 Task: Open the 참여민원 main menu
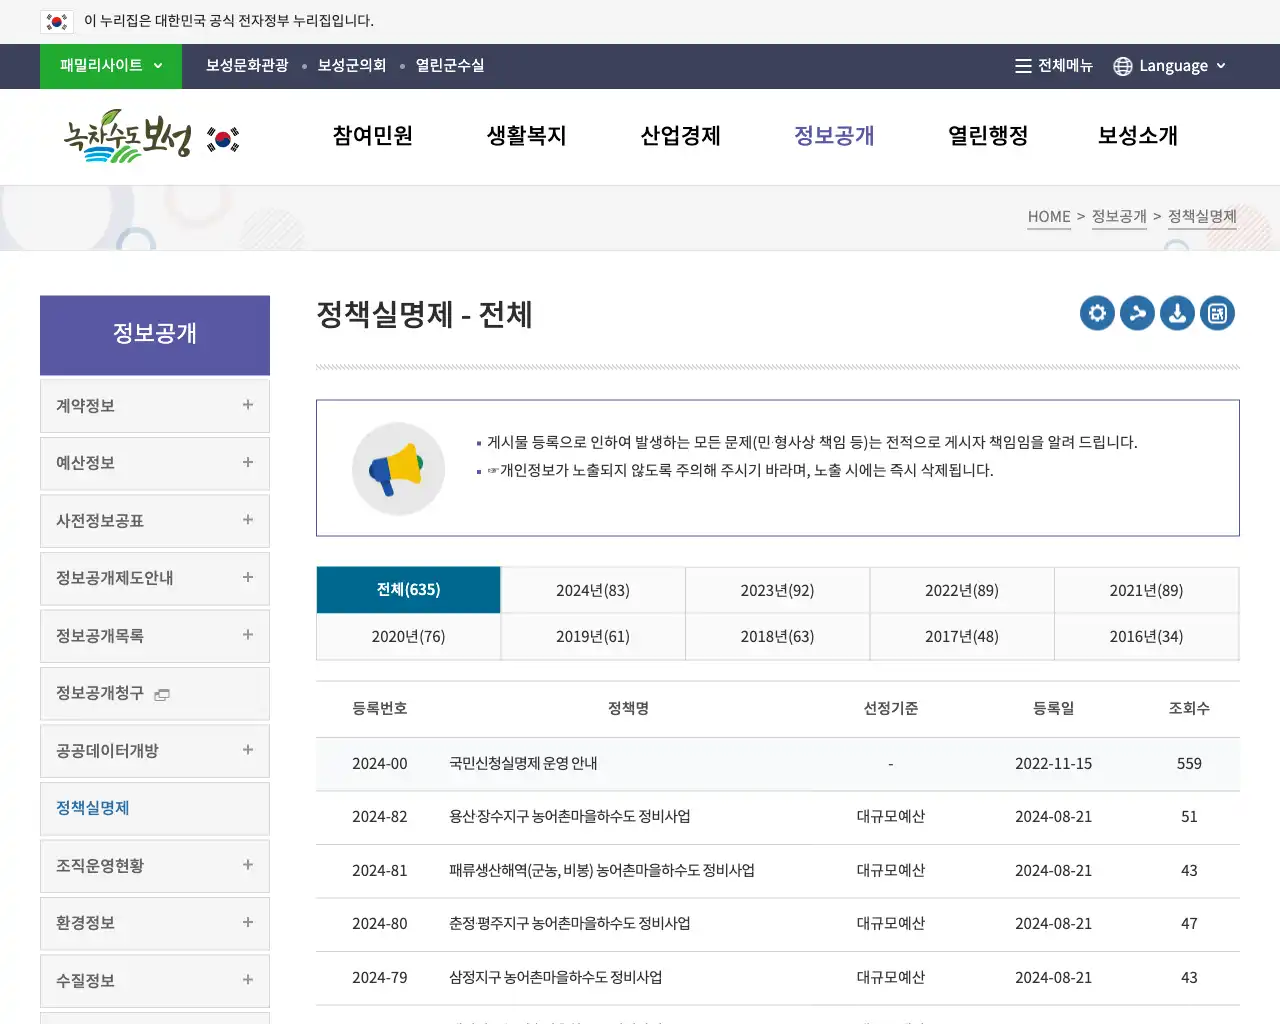373,136
